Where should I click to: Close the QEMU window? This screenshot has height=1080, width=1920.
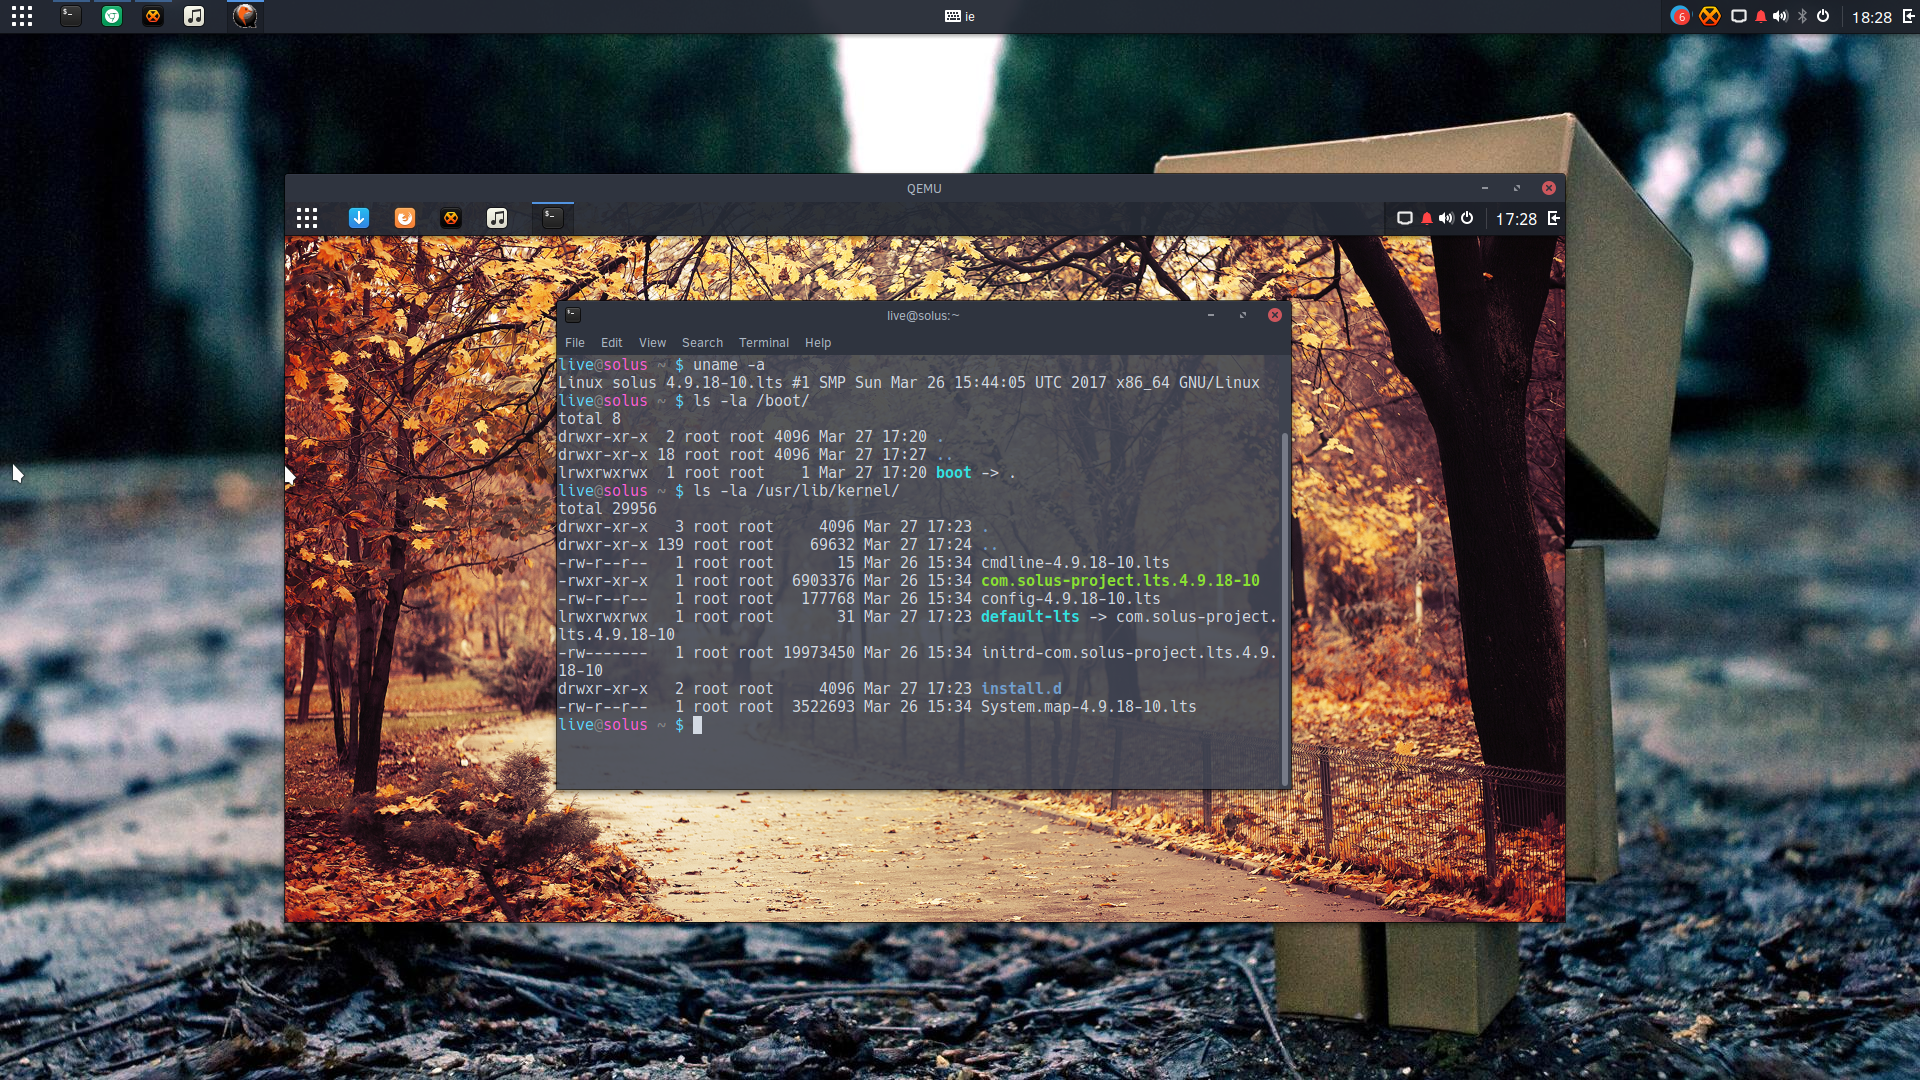(x=1549, y=188)
